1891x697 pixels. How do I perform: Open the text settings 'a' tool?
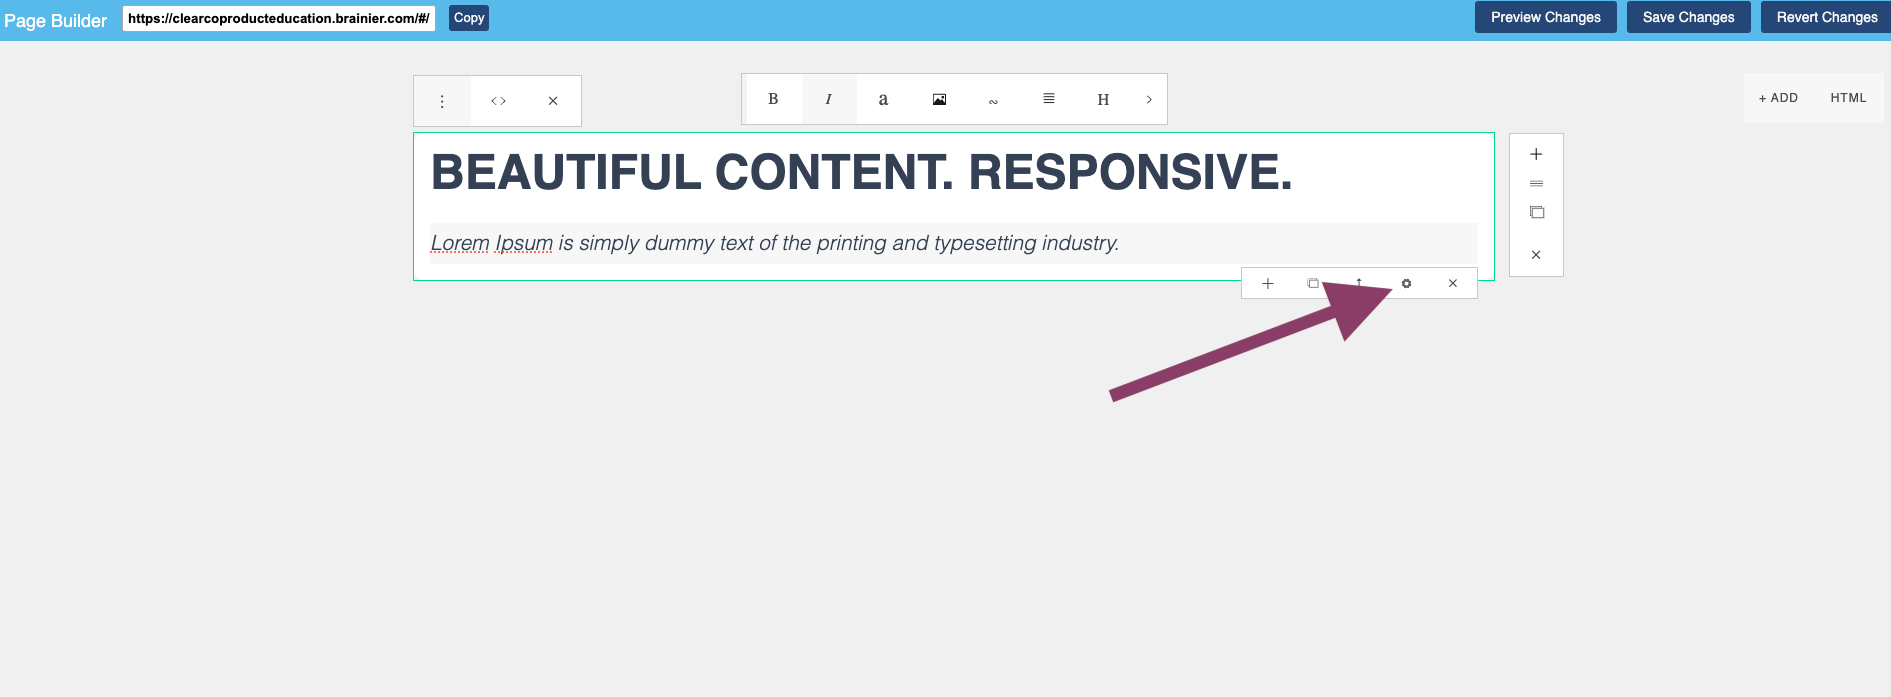(x=883, y=99)
